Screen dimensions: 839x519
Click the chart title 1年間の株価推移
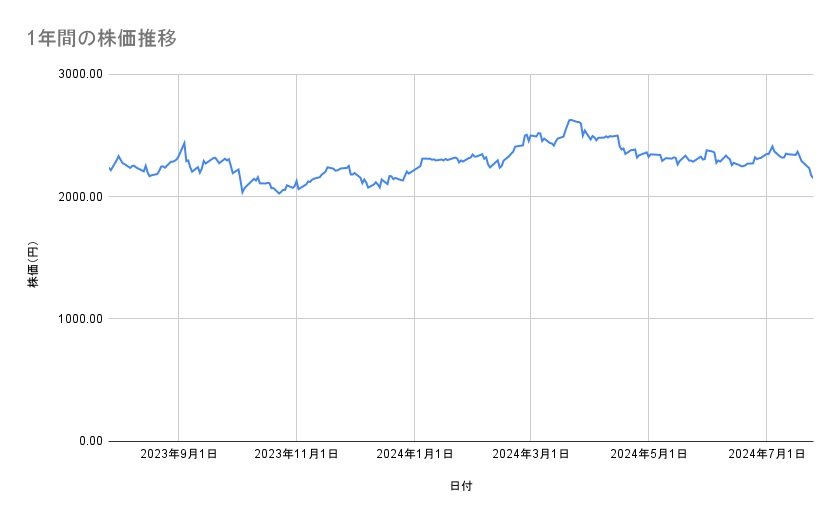pos(104,38)
